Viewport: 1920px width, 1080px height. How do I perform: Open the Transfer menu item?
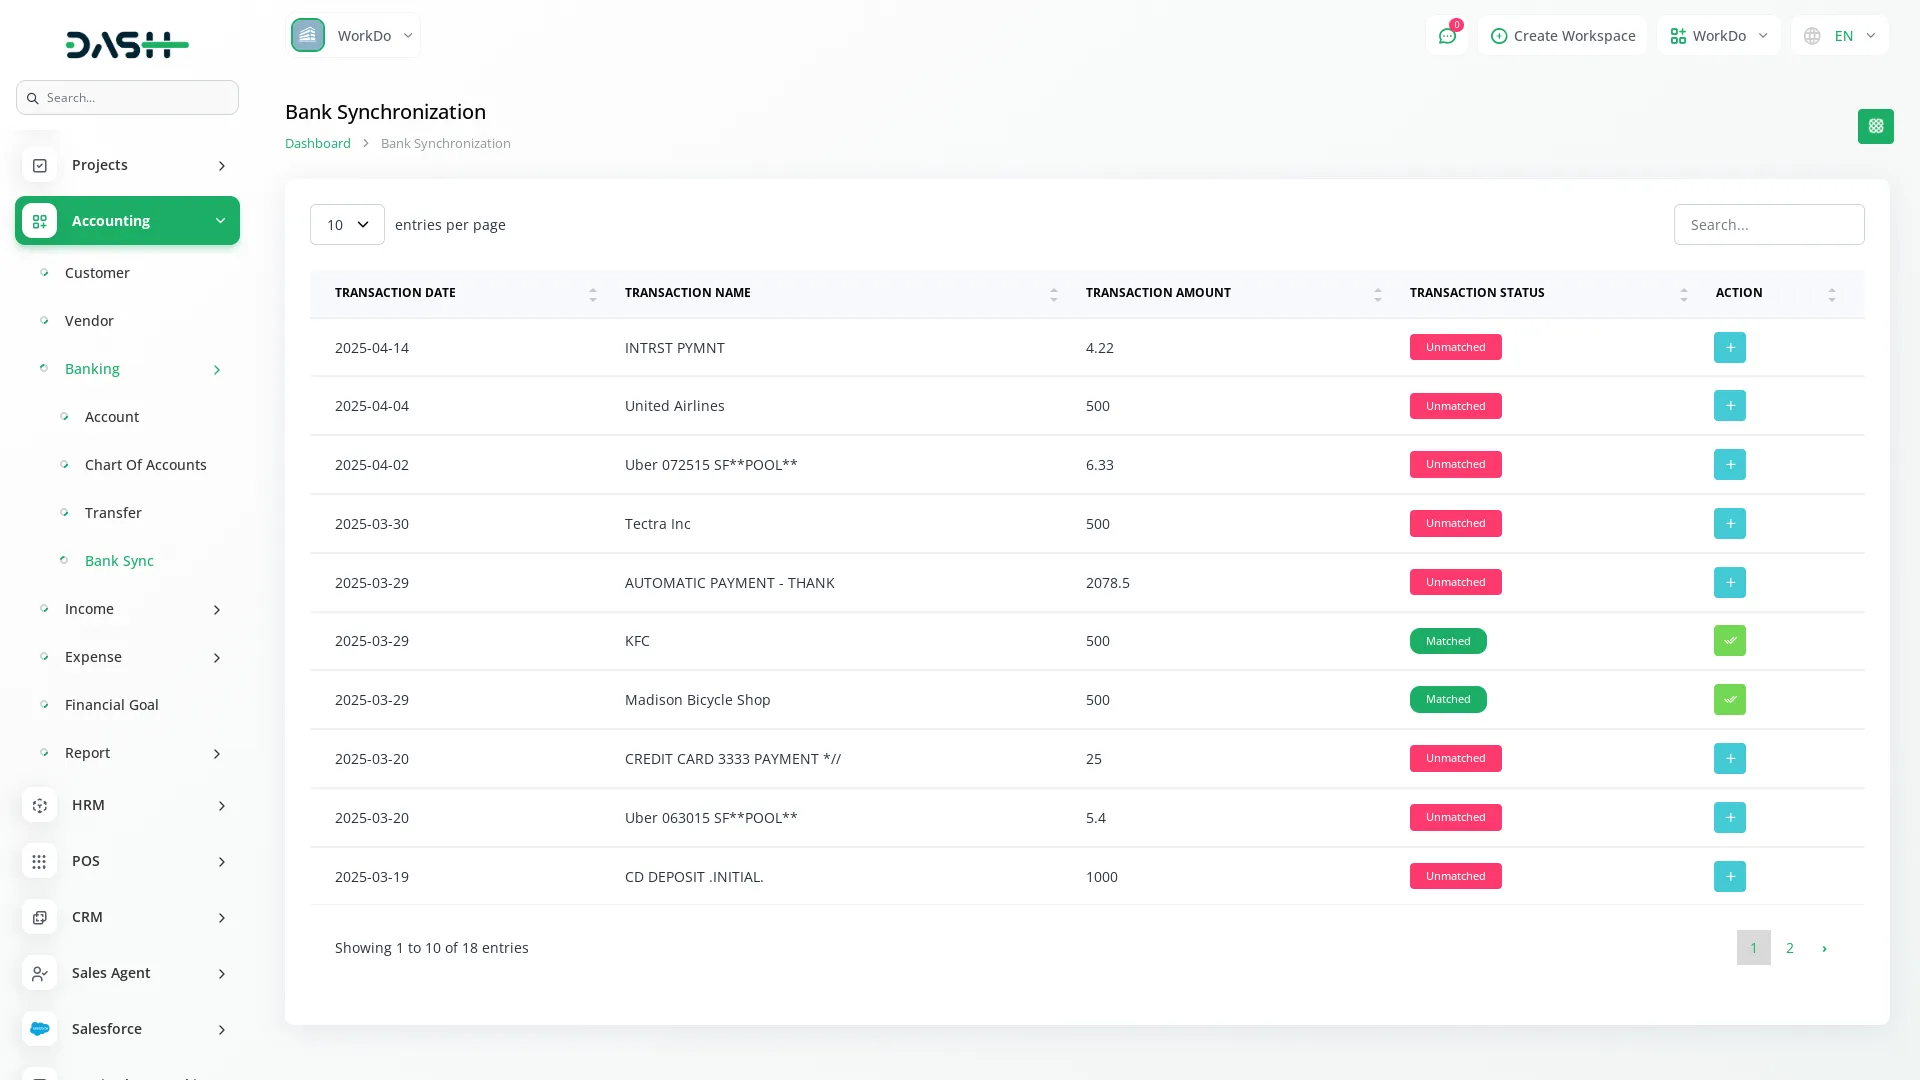click(113, 513)
